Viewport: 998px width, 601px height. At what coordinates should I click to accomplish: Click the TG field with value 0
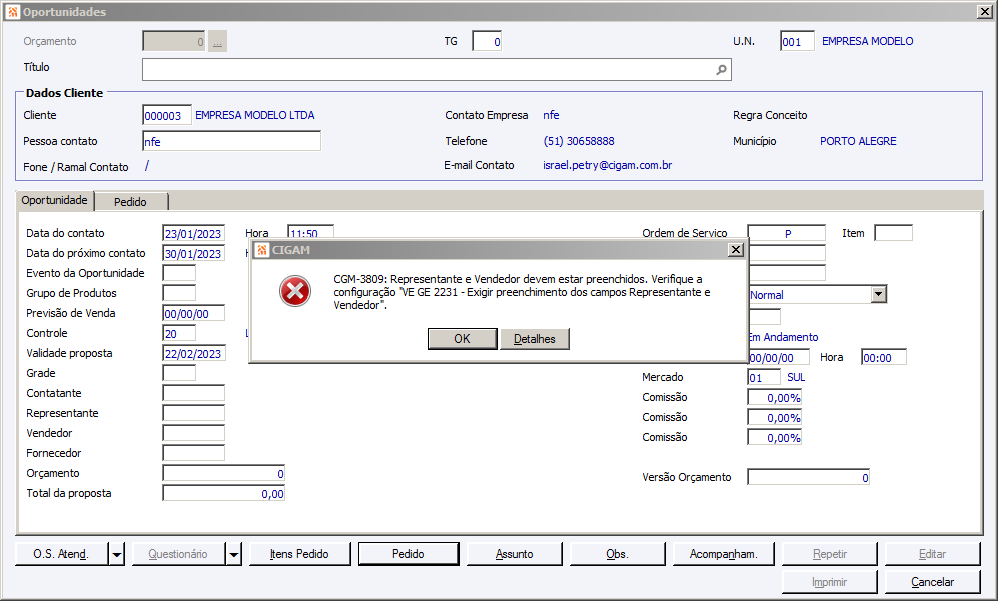coord(487,41)
